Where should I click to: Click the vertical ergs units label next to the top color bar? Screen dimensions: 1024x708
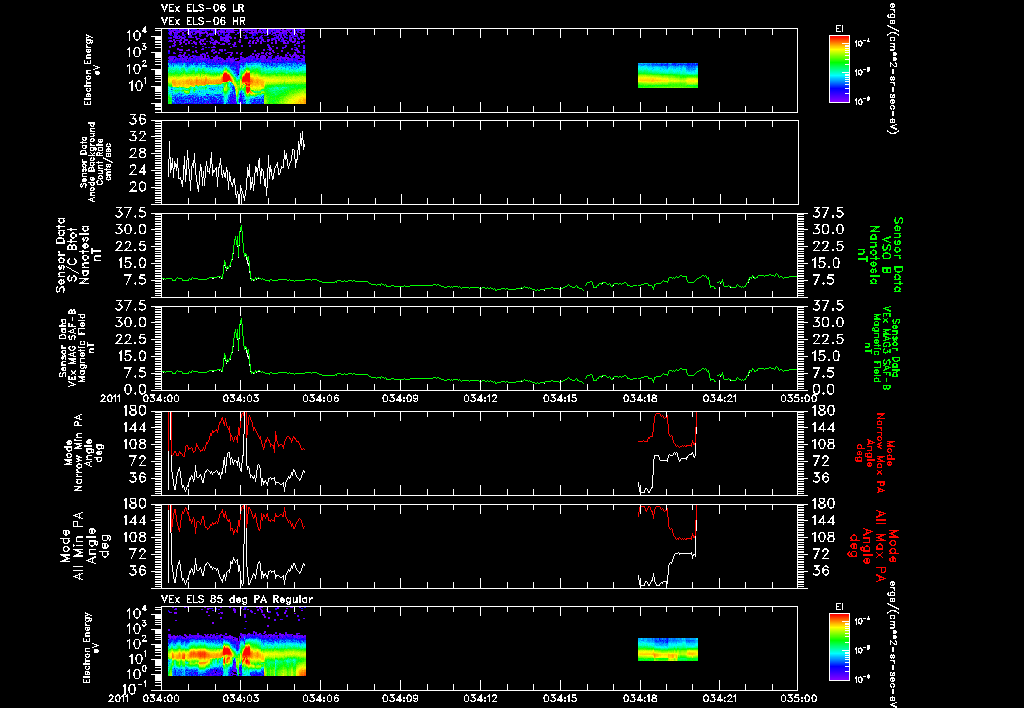pyautogui.click(x=892, y=67)
